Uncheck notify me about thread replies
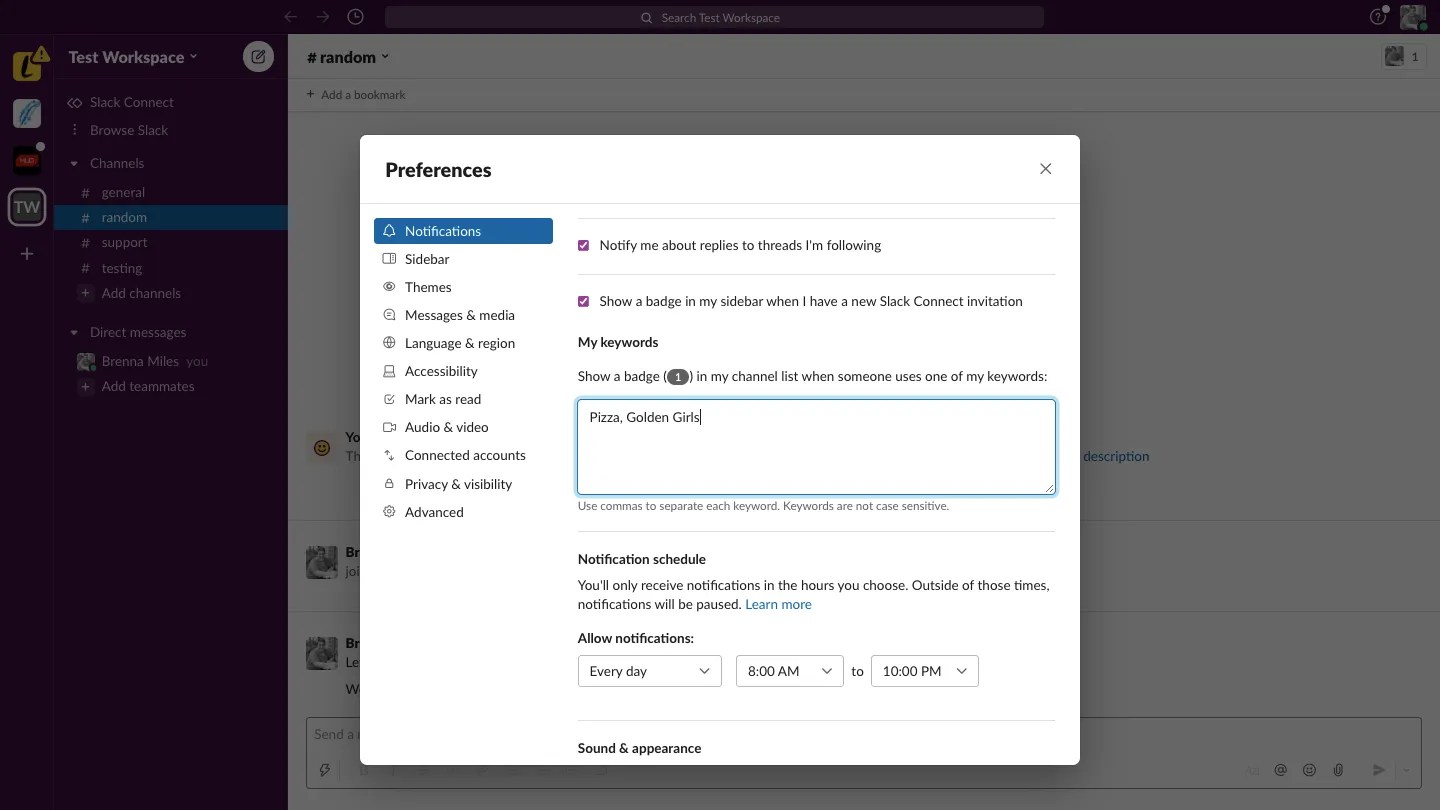The height and width of the screenshot is (810, 1440). [x=584, y=245]
